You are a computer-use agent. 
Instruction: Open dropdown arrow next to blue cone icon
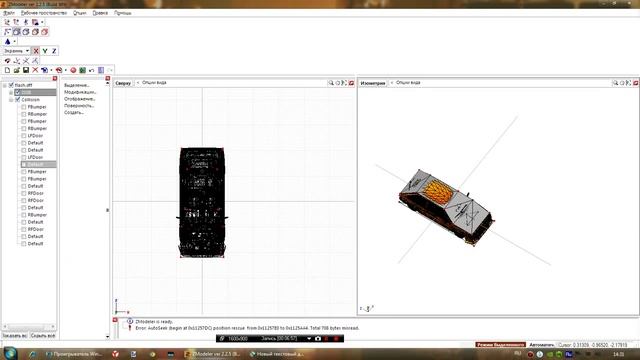[x=14, y=42]
